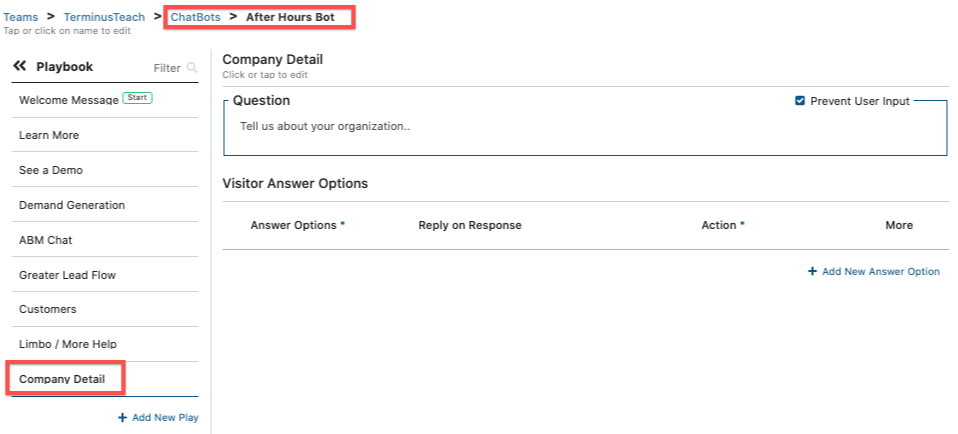Collapse the Playbook panel with double chevron
Image resolution: width=958 pixels, height=434 pixels.
point(20,66)
